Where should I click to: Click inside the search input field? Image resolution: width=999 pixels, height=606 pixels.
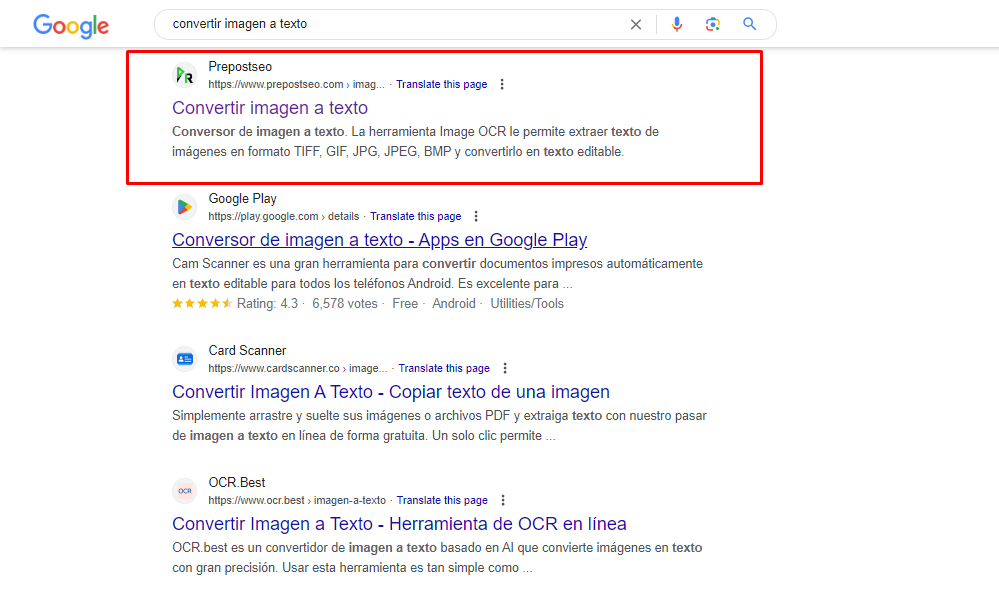tap(400, 23)
